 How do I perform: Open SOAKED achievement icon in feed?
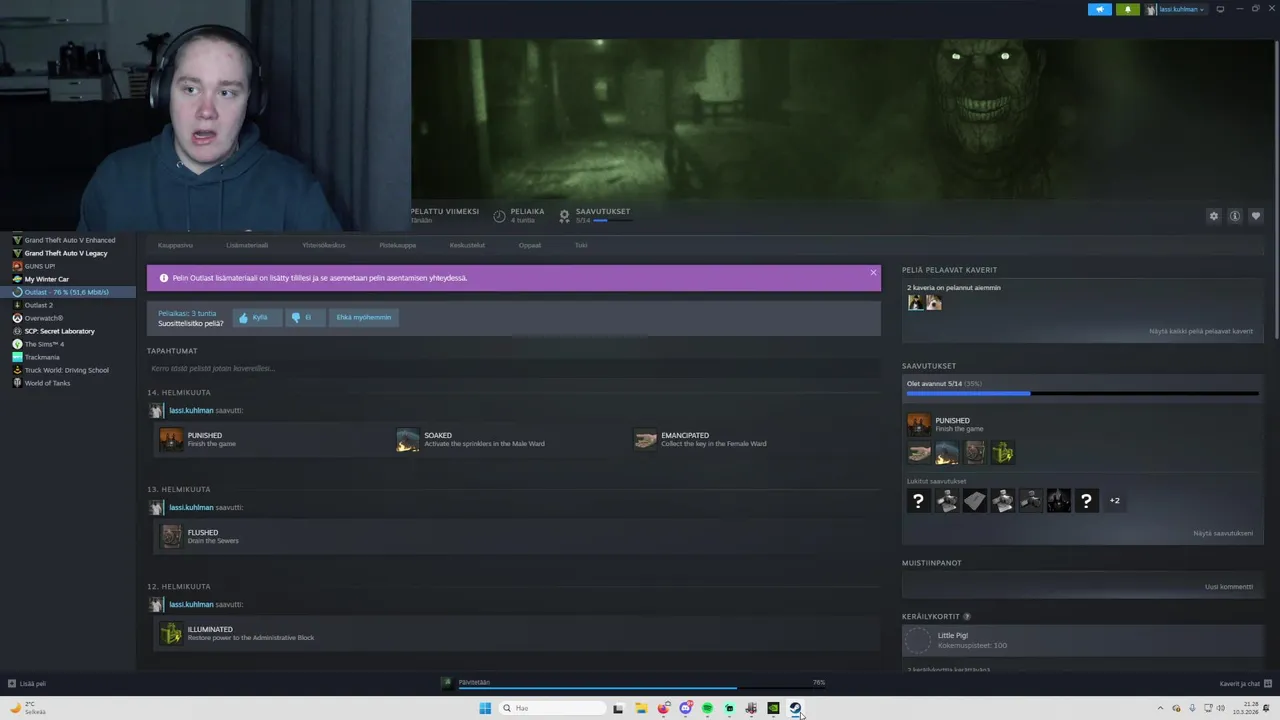(x=407, y=439)
